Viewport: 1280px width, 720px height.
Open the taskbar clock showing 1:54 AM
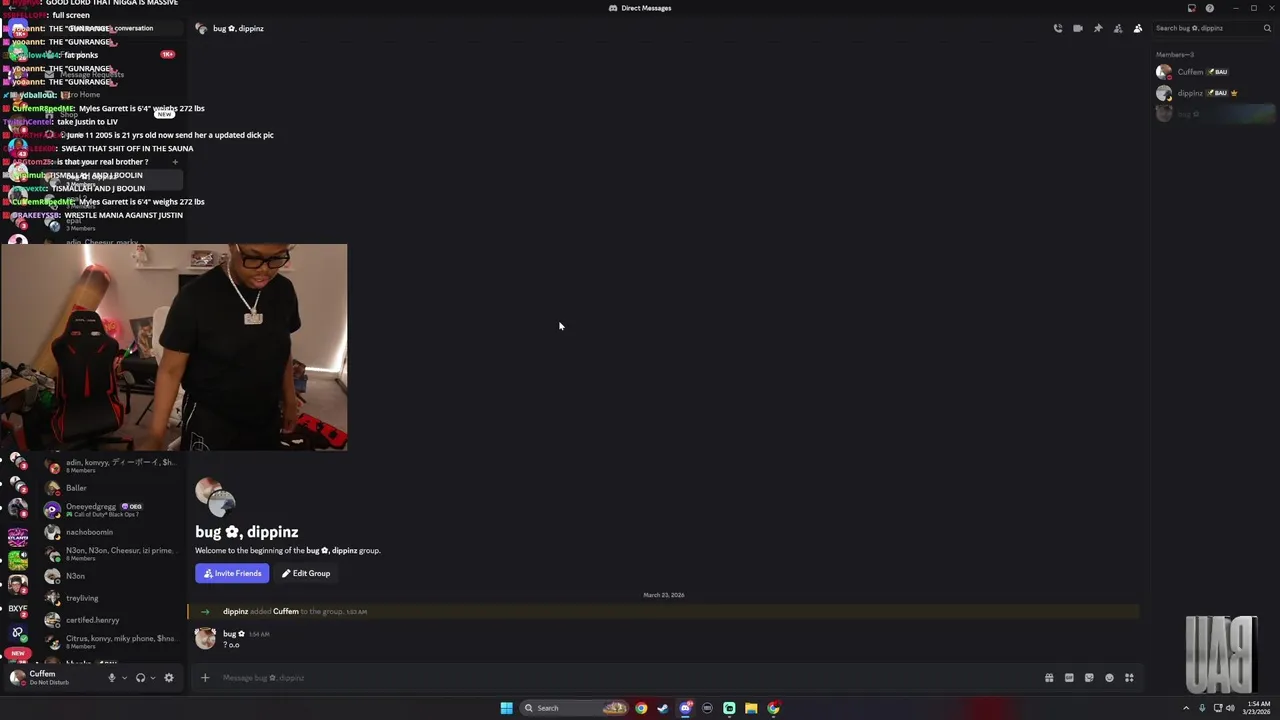click(1258, 708)
